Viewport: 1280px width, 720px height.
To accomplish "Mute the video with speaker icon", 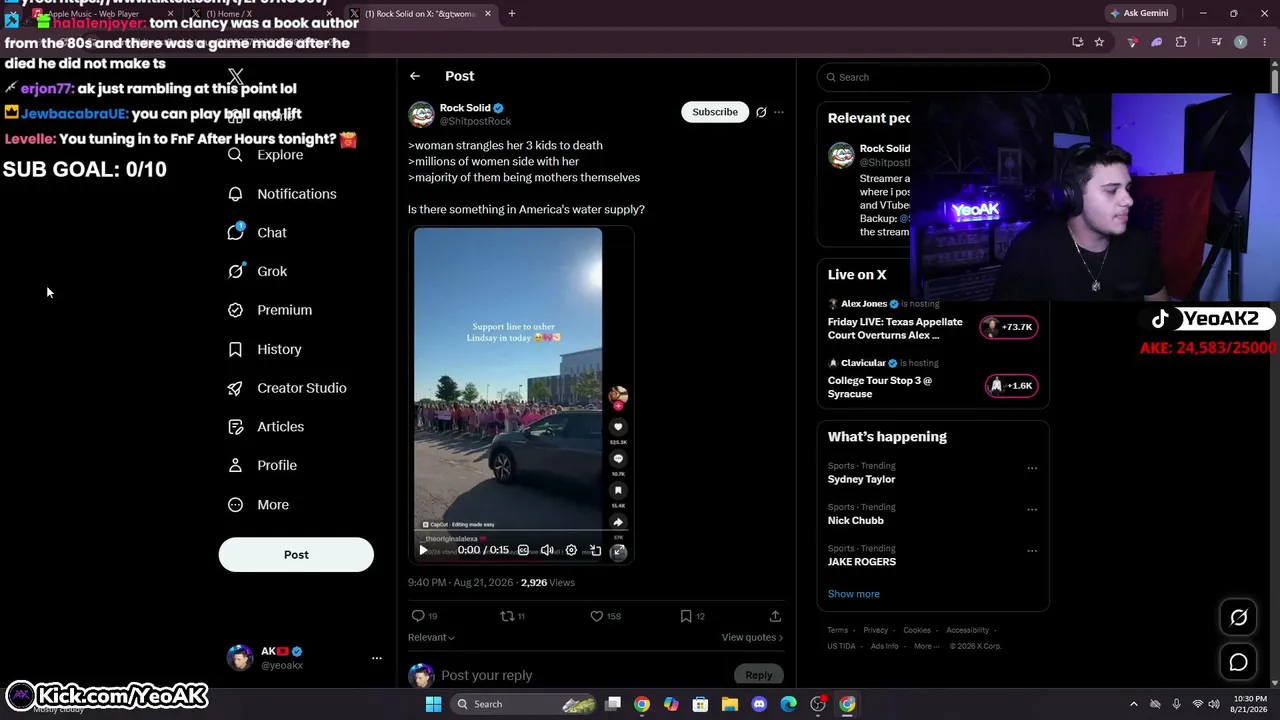I will pyautogui.click(x=547, y=550).
